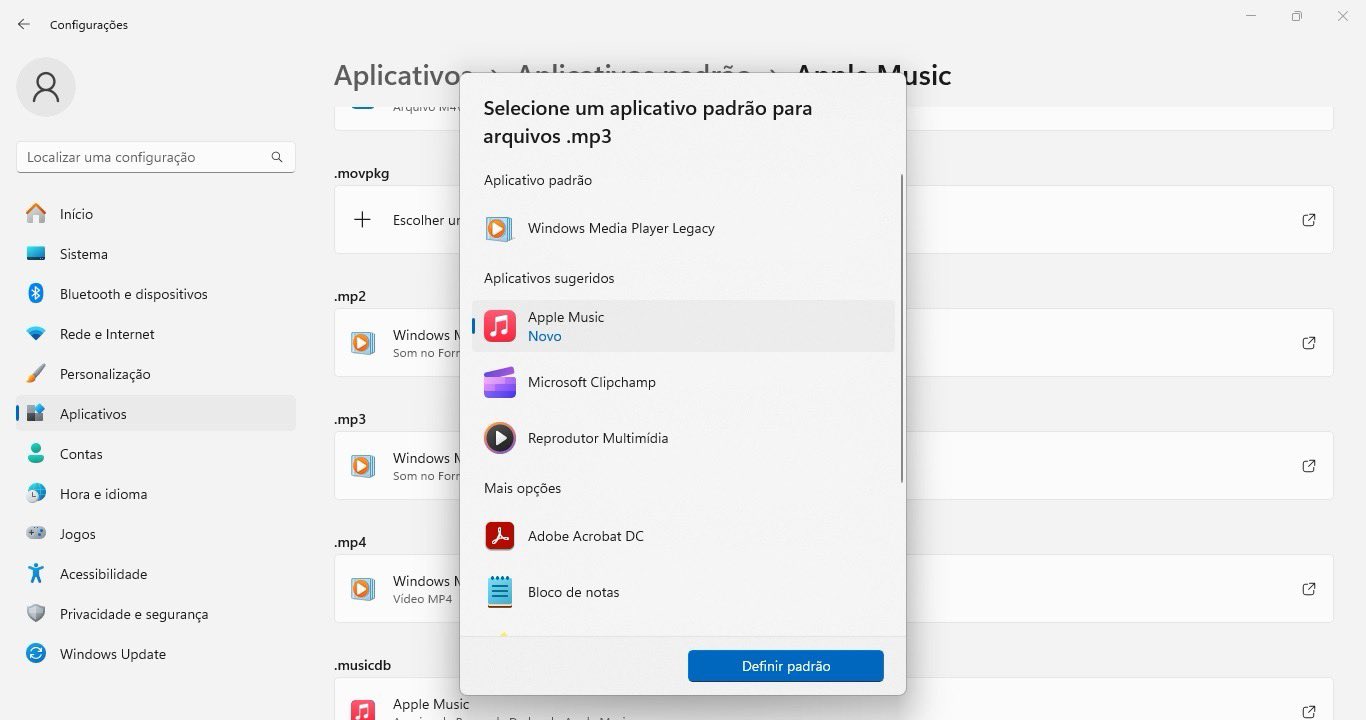The width and height of the screenshot is (1366, 720).
Task: Open external link icon for .mp3 row
Action: 1309,466
